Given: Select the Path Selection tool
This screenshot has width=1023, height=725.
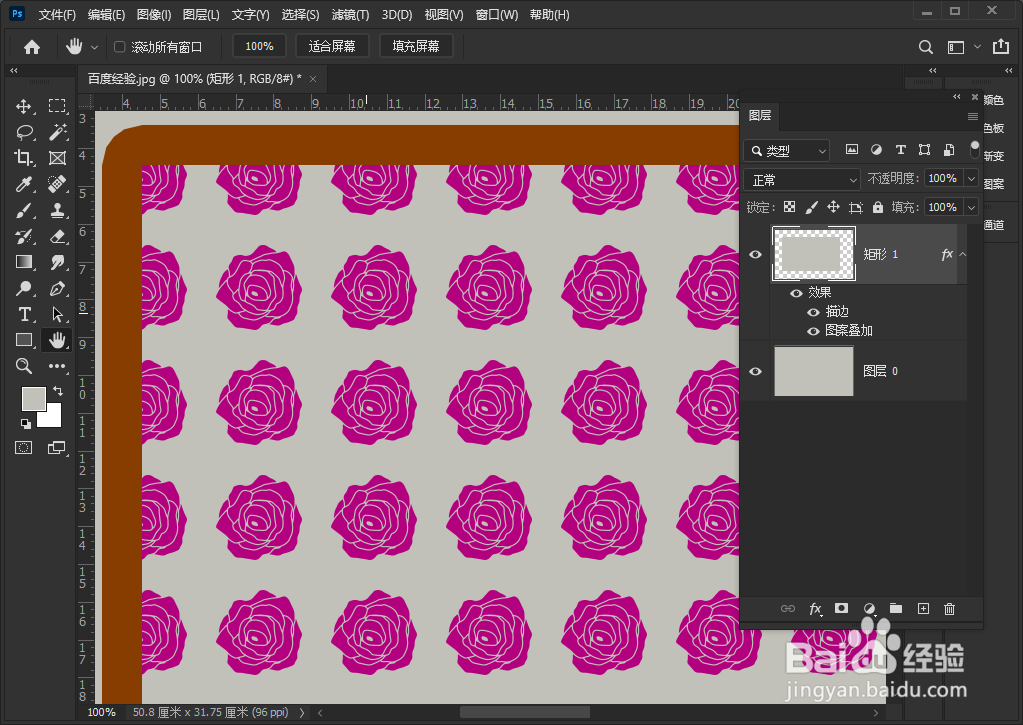Looking at the screenshot, I should tap(57, 315).
